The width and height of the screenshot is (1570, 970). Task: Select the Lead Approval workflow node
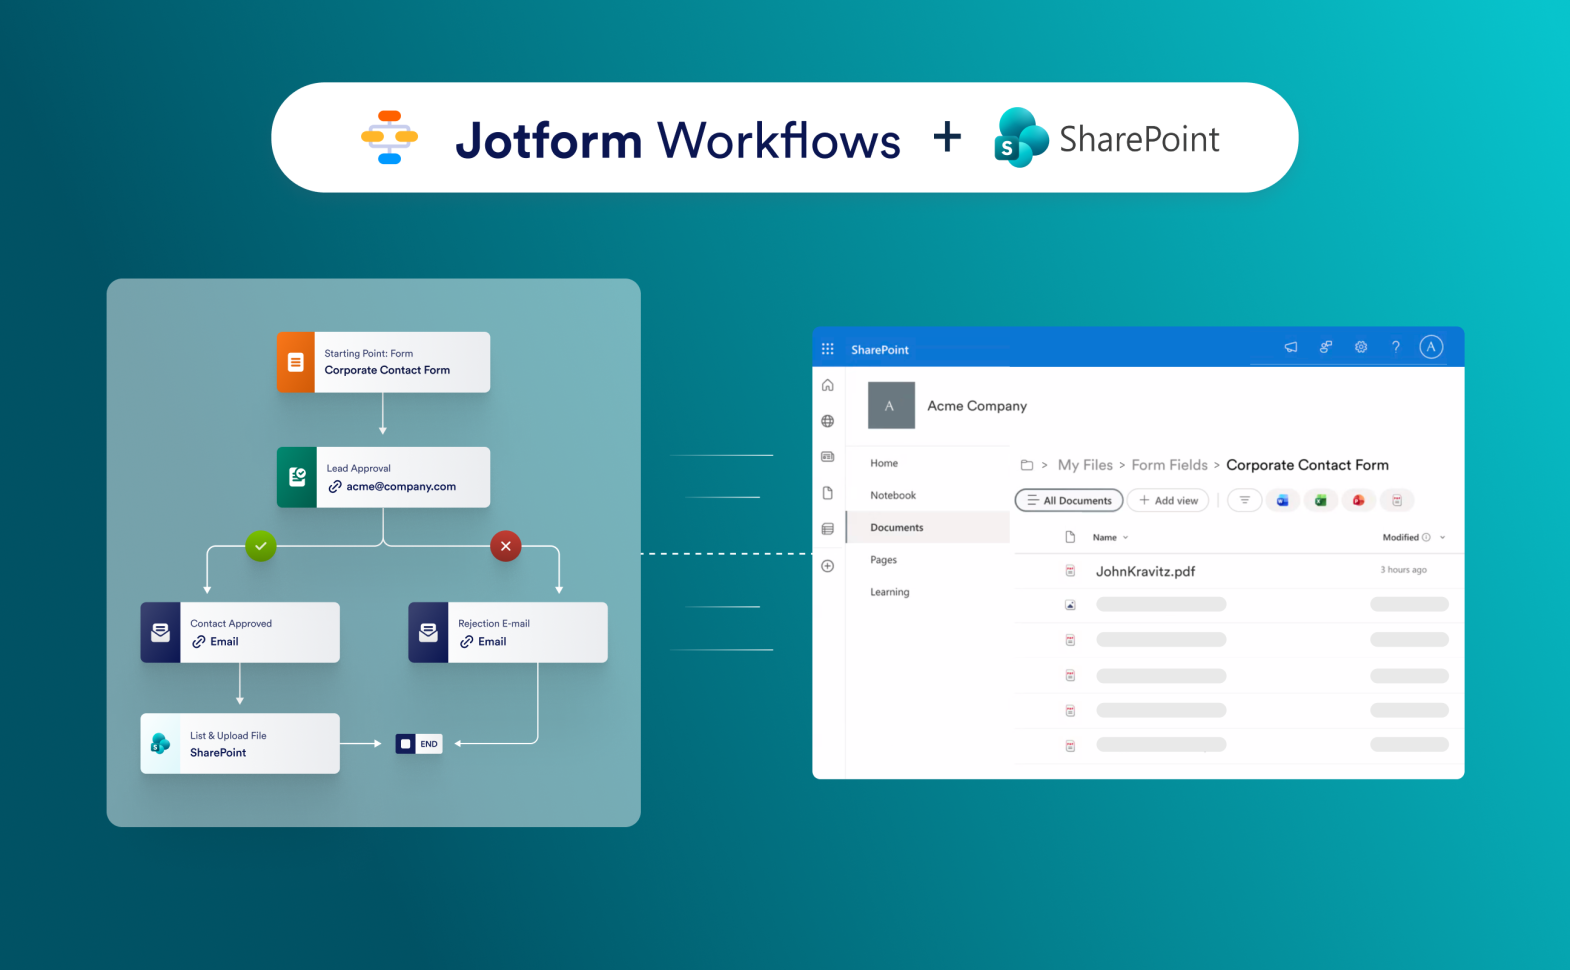pos(383,477)
